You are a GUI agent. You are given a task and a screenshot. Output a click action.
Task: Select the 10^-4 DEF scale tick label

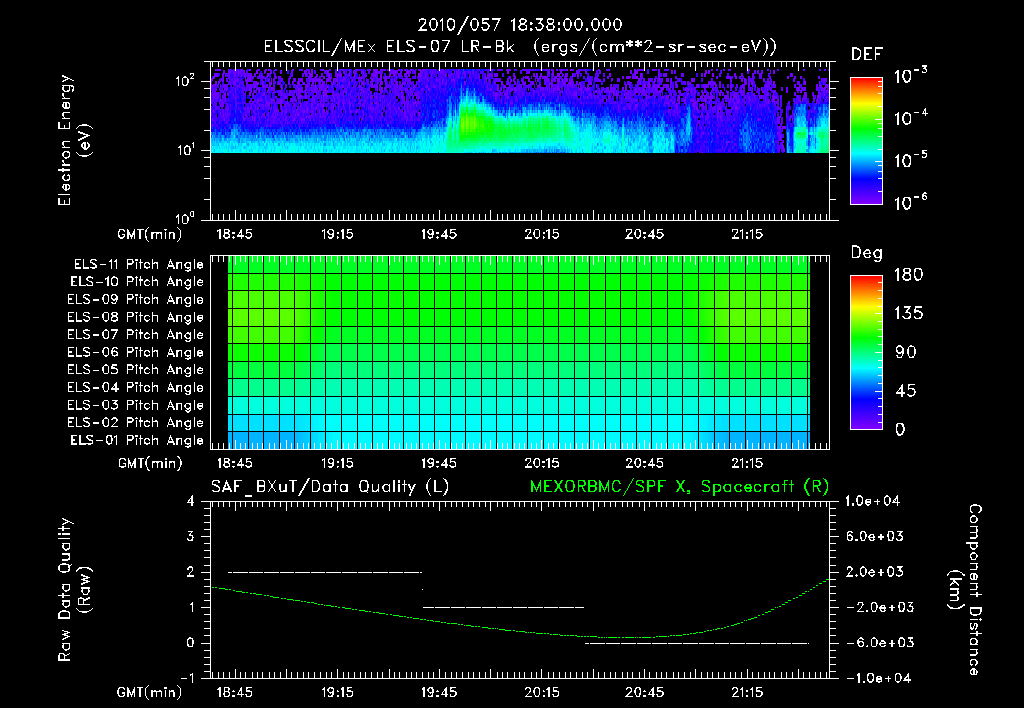pos(910,118)
